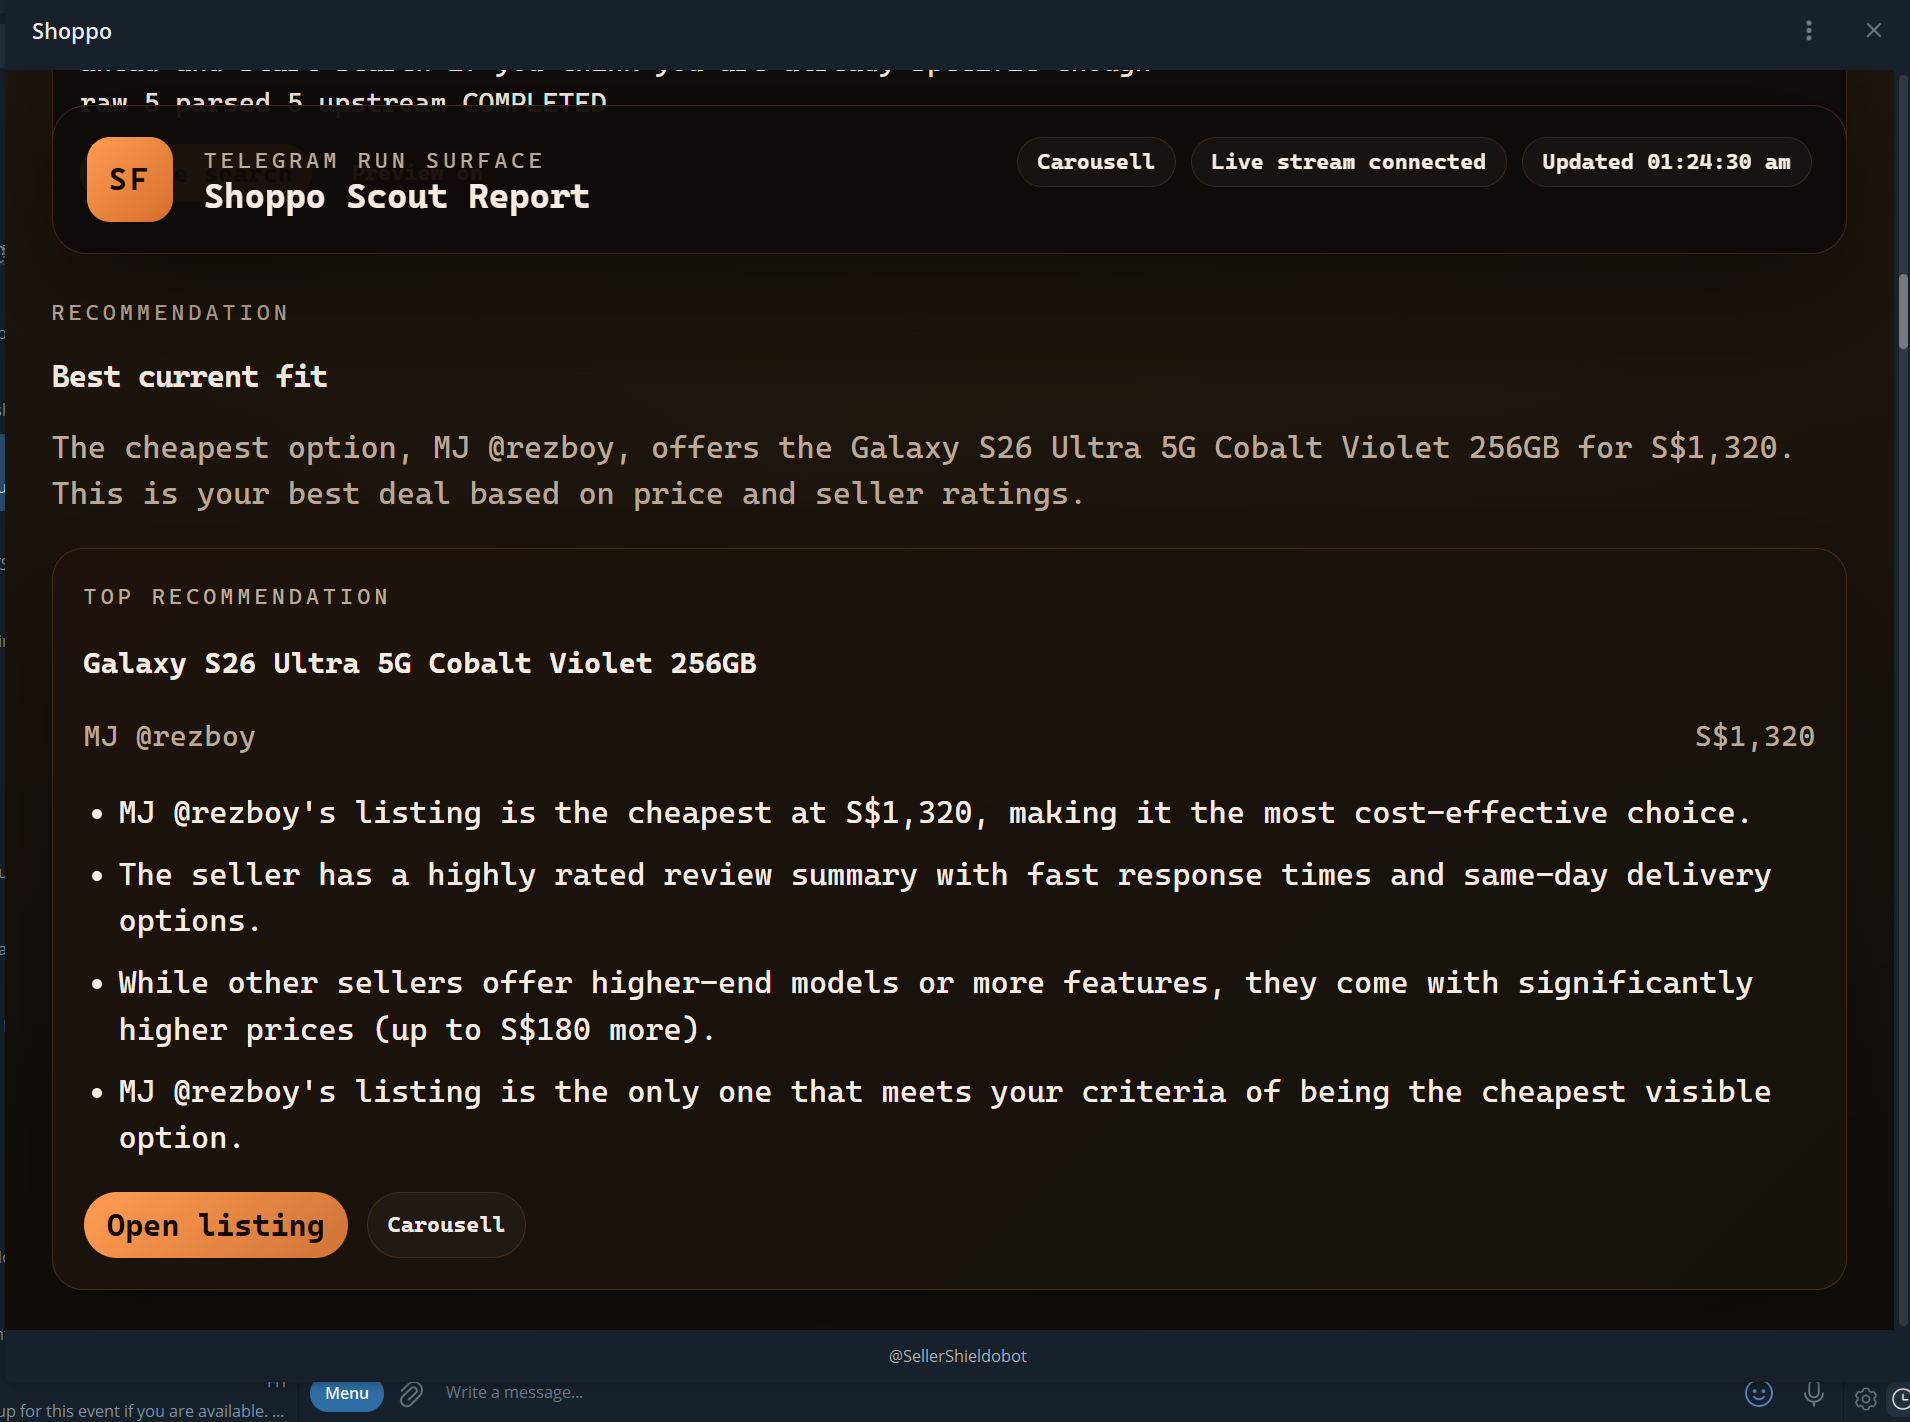1910x1422 pixels.
Task: Select the MJ @rezboy seller name in card
Action: click(169, 737)
